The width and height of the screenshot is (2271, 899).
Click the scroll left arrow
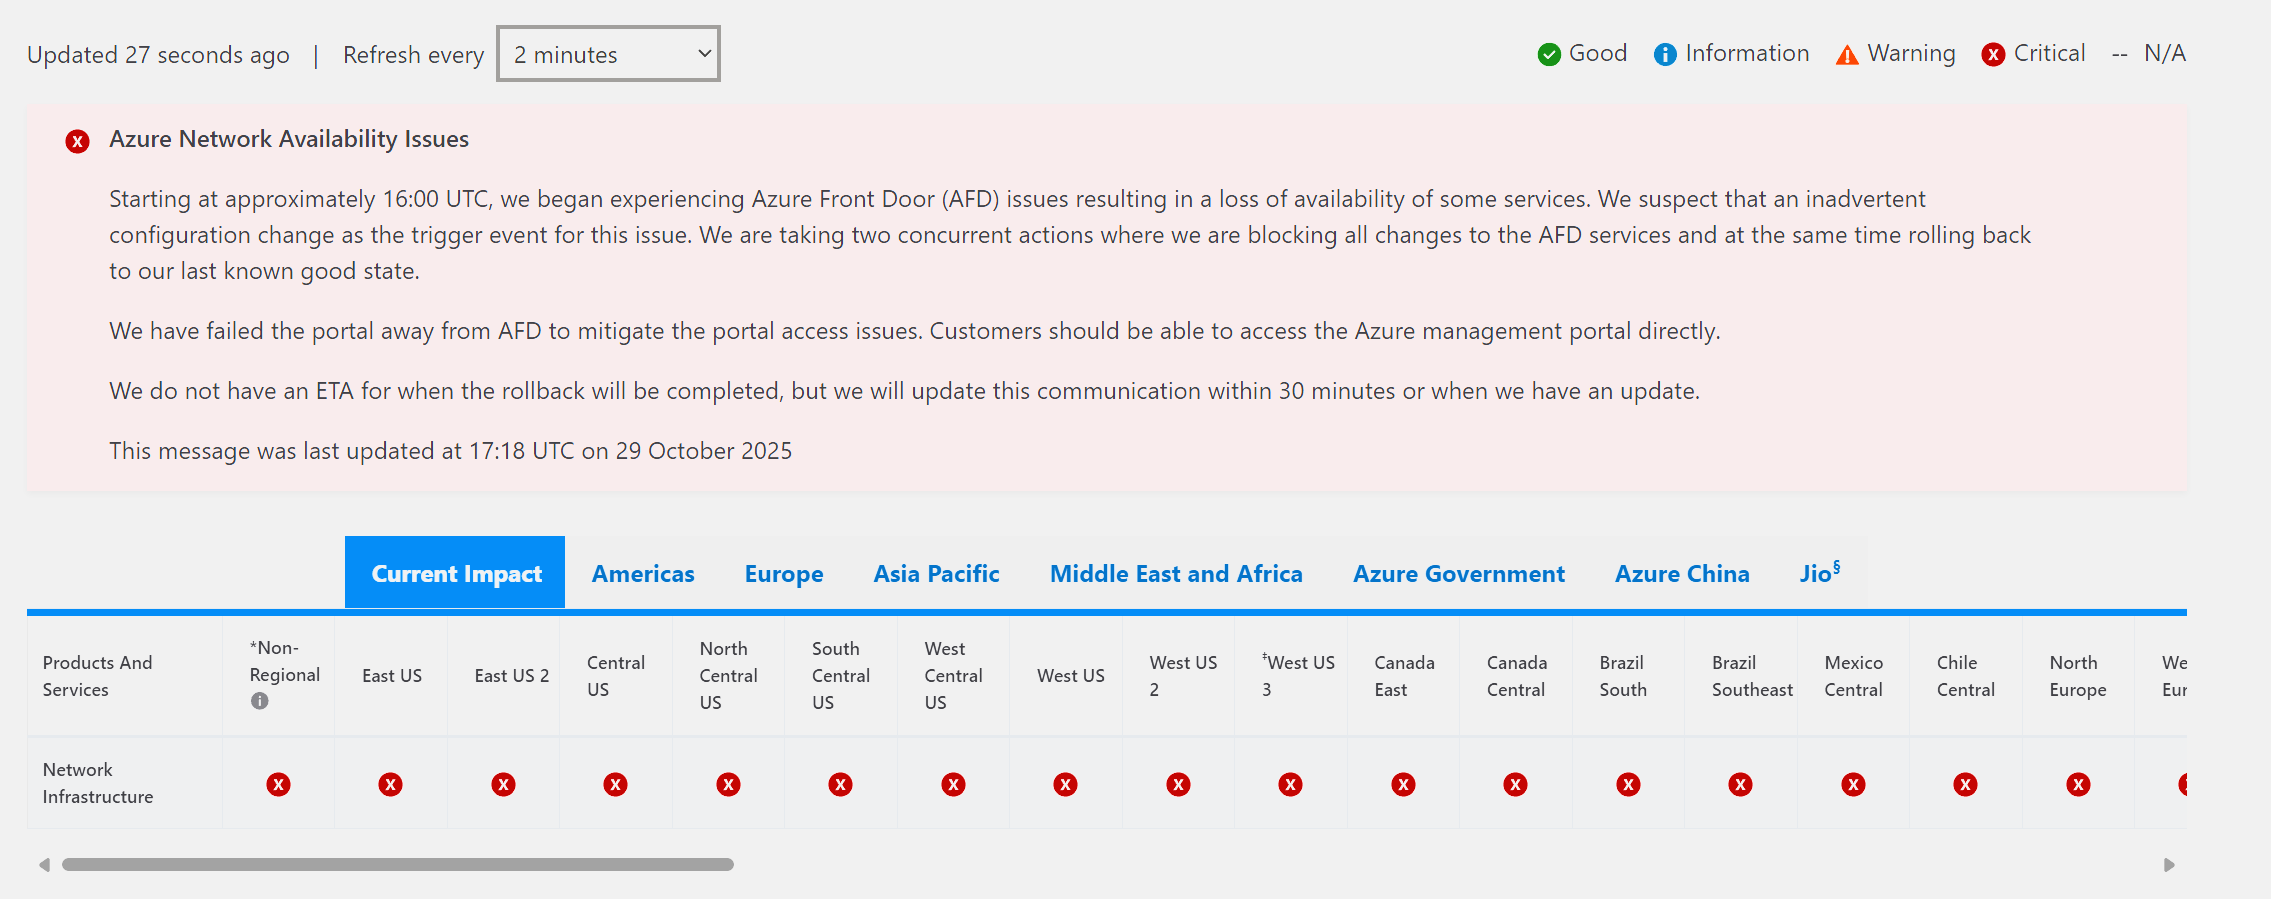(x=44, y=864)
